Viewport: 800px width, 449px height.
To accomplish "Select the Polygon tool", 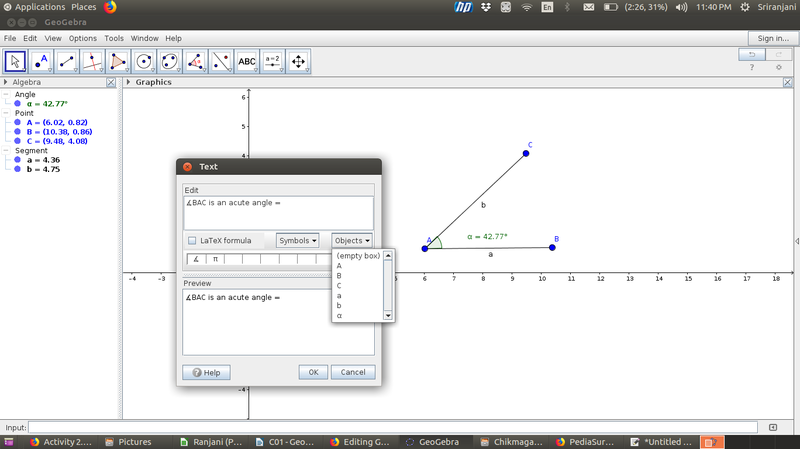I will click(118, 62).
